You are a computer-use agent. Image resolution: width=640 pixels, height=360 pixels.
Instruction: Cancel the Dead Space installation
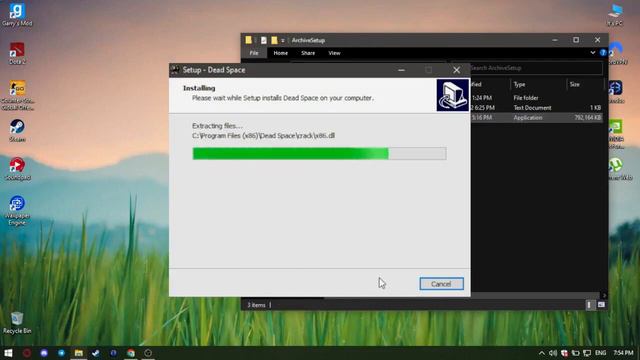pos(441,284)
